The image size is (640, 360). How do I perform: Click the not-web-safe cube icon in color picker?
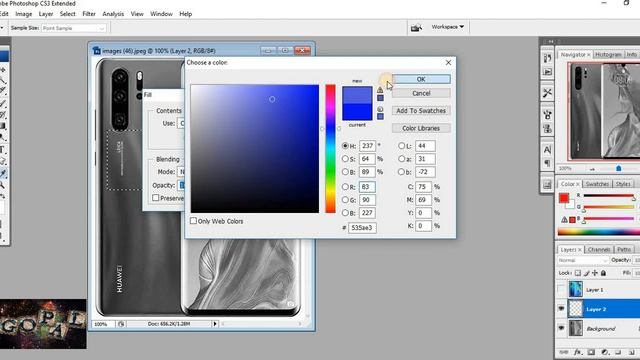coord(380,109)
